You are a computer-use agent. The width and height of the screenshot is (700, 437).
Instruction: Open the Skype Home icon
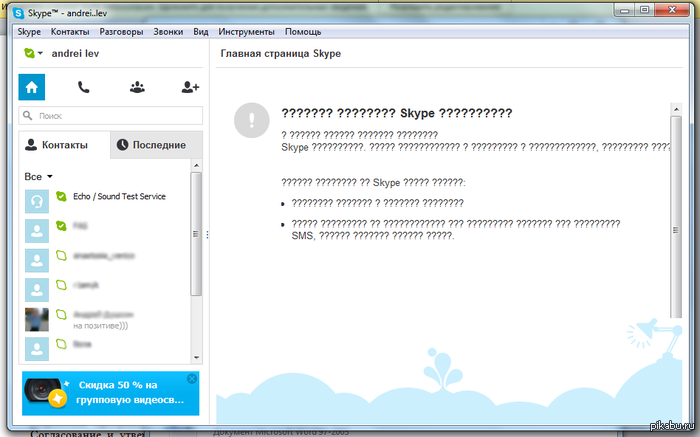[x=32, y=87]
